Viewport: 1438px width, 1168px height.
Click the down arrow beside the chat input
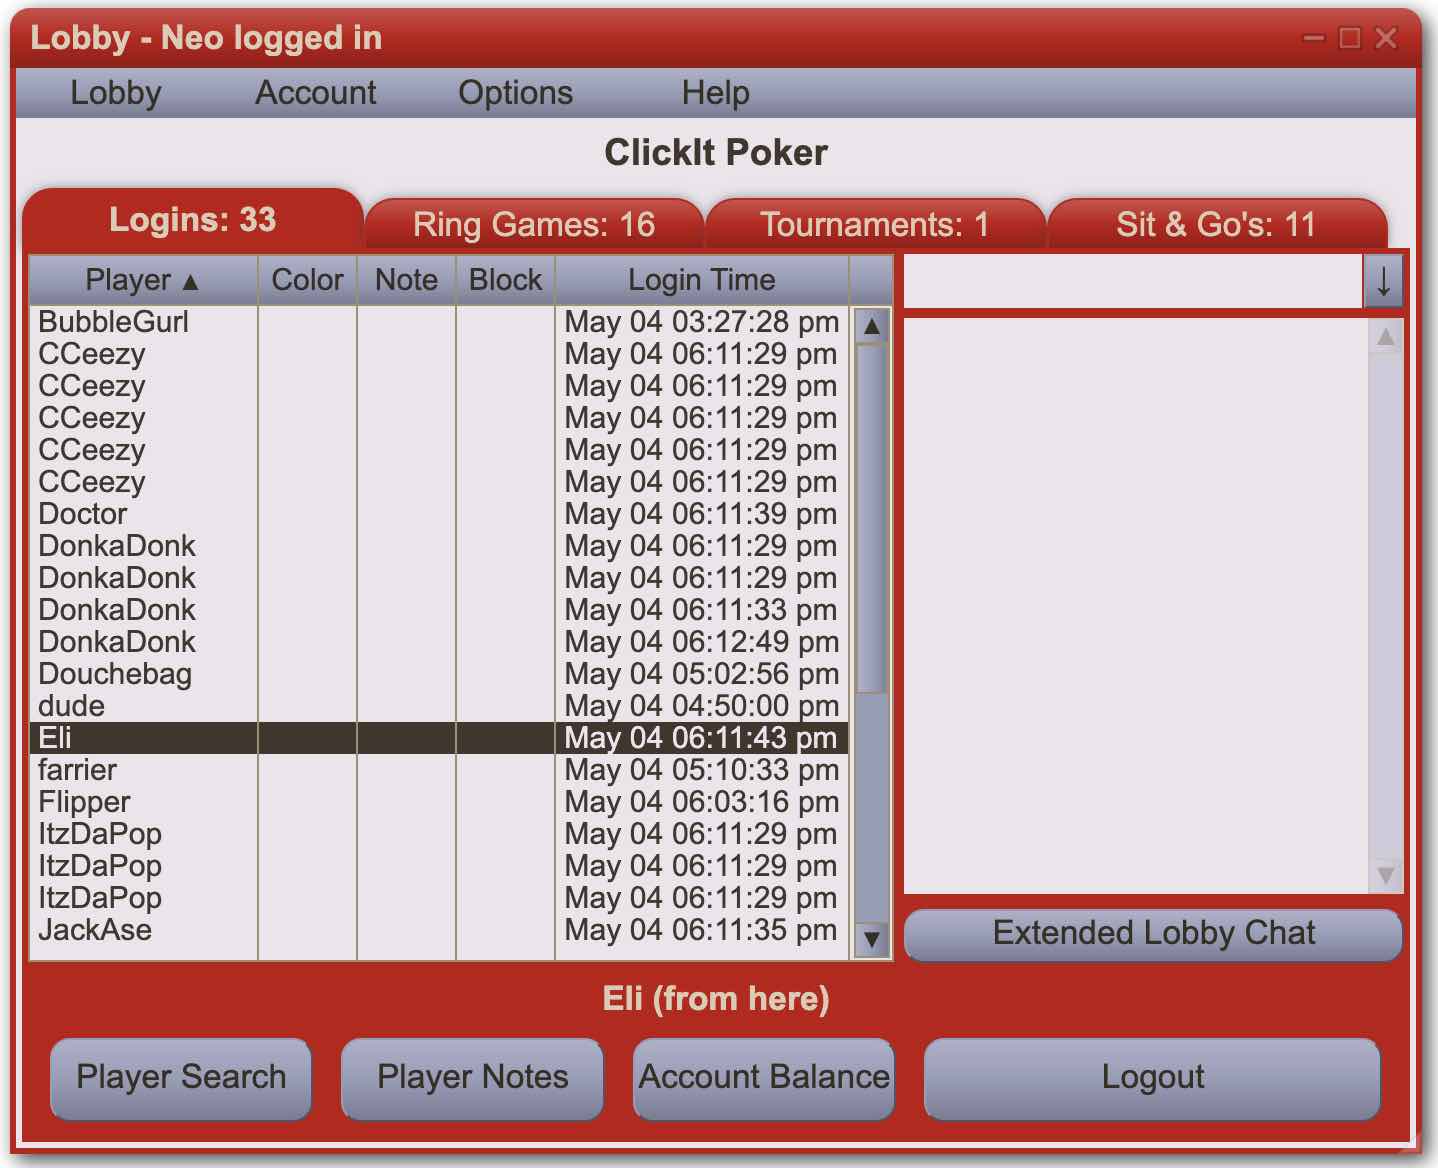(1385, 281)
